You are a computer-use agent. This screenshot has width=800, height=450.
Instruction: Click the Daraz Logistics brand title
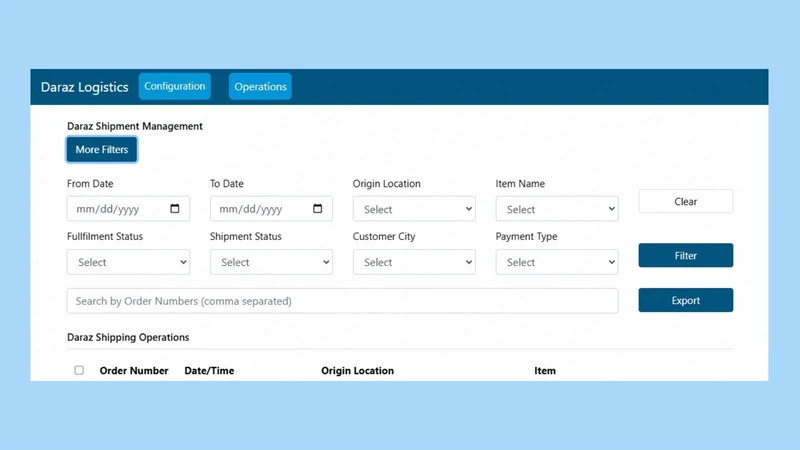pos(85,87)
